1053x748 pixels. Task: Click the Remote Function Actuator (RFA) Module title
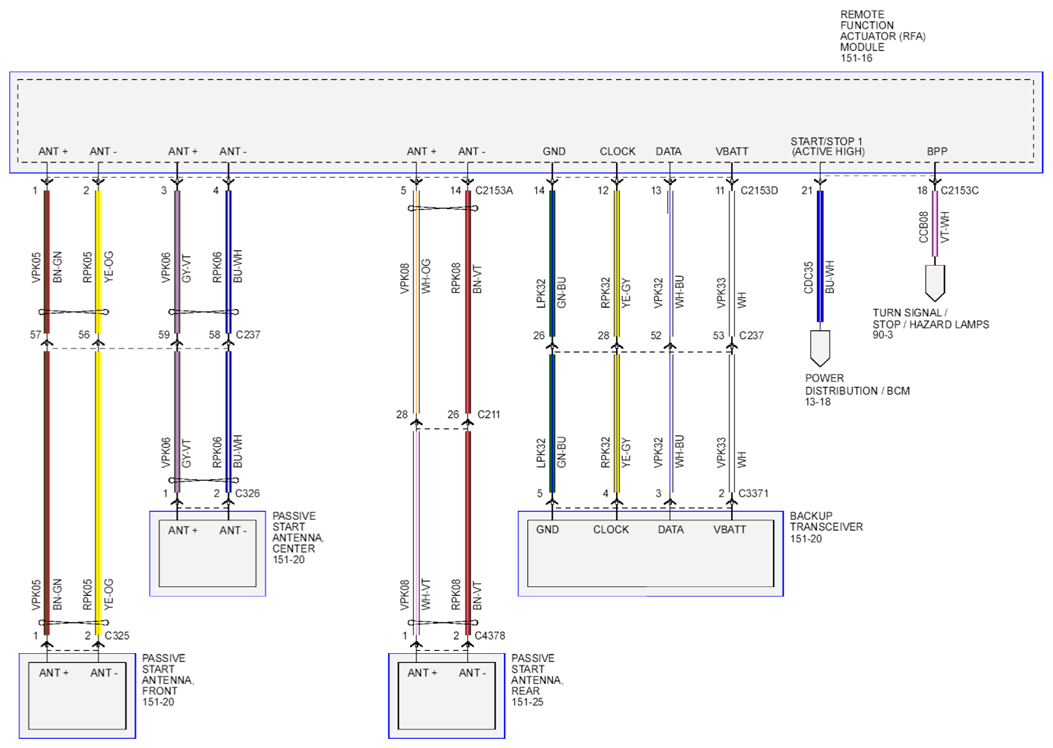(x=882, y=36)
